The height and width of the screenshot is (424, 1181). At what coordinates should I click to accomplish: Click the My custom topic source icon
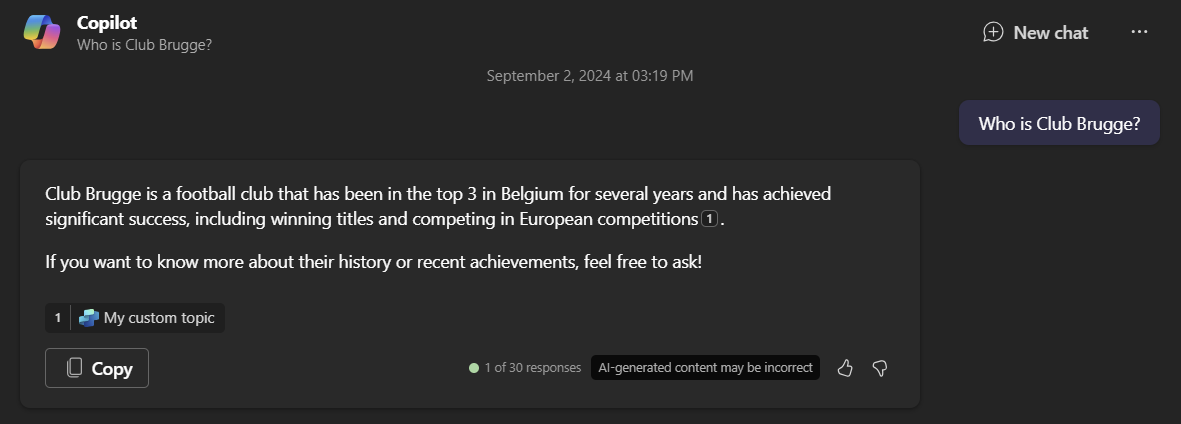pos(89,318)
